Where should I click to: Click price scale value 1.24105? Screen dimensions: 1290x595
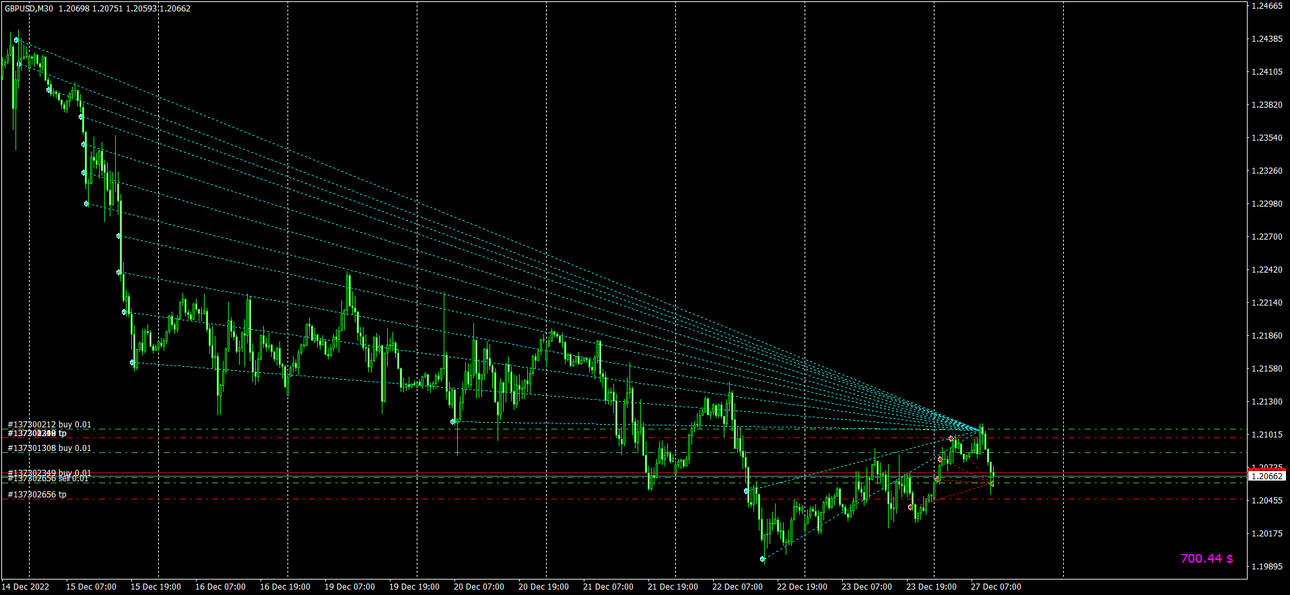click(x=1267, y=72)
